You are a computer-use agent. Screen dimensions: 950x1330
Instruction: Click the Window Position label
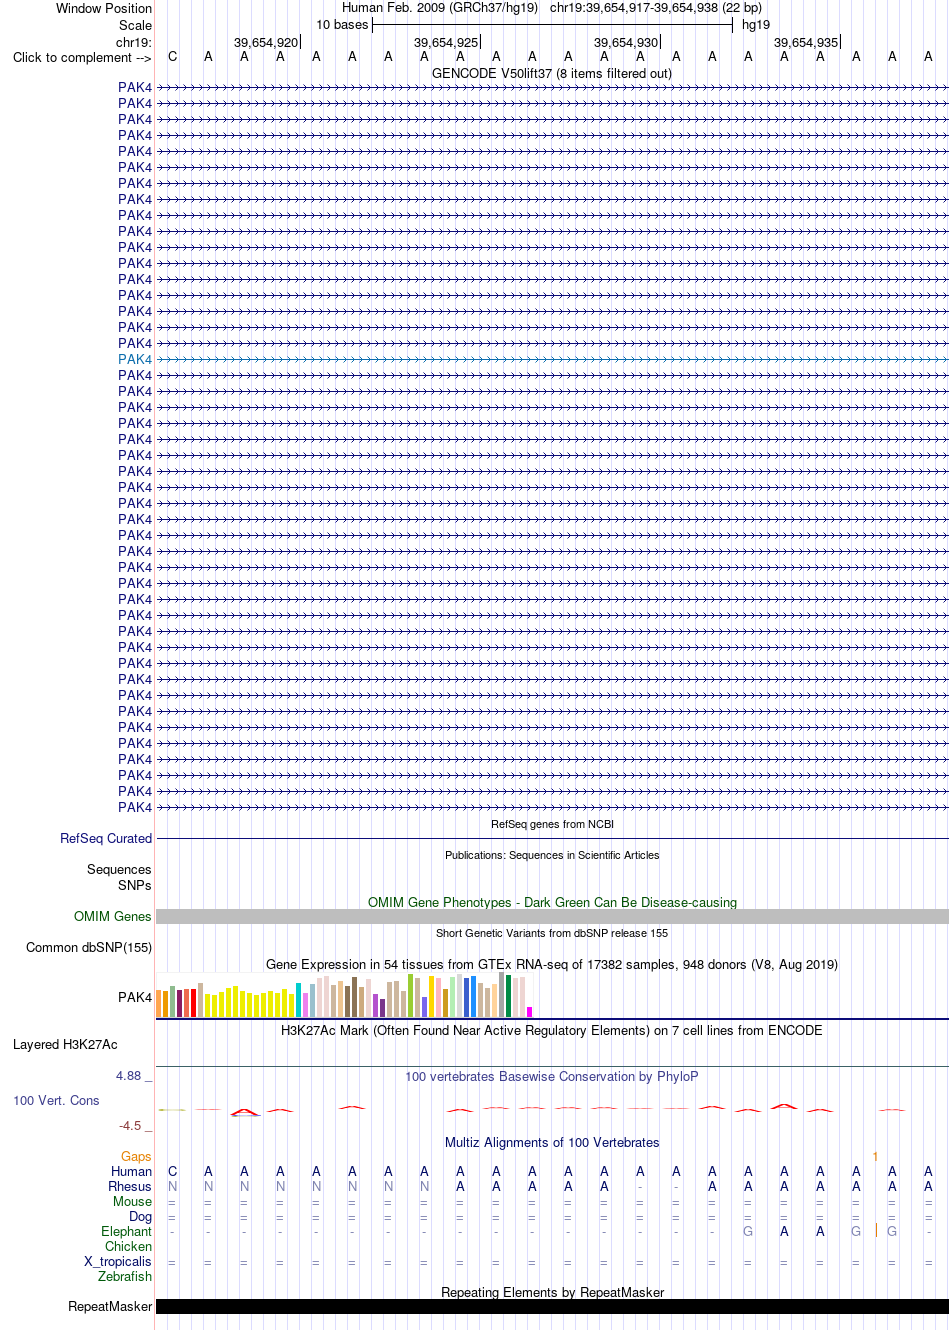[x=104, y=8]
